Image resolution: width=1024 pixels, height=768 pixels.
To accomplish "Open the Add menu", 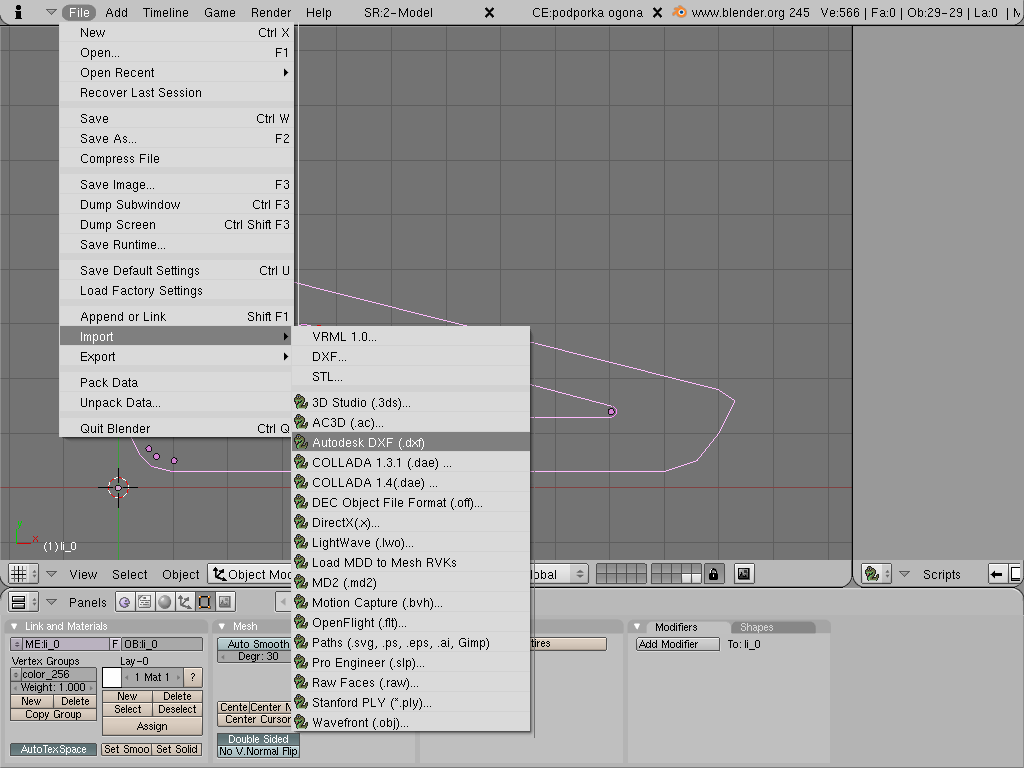I will click(117, 12).
